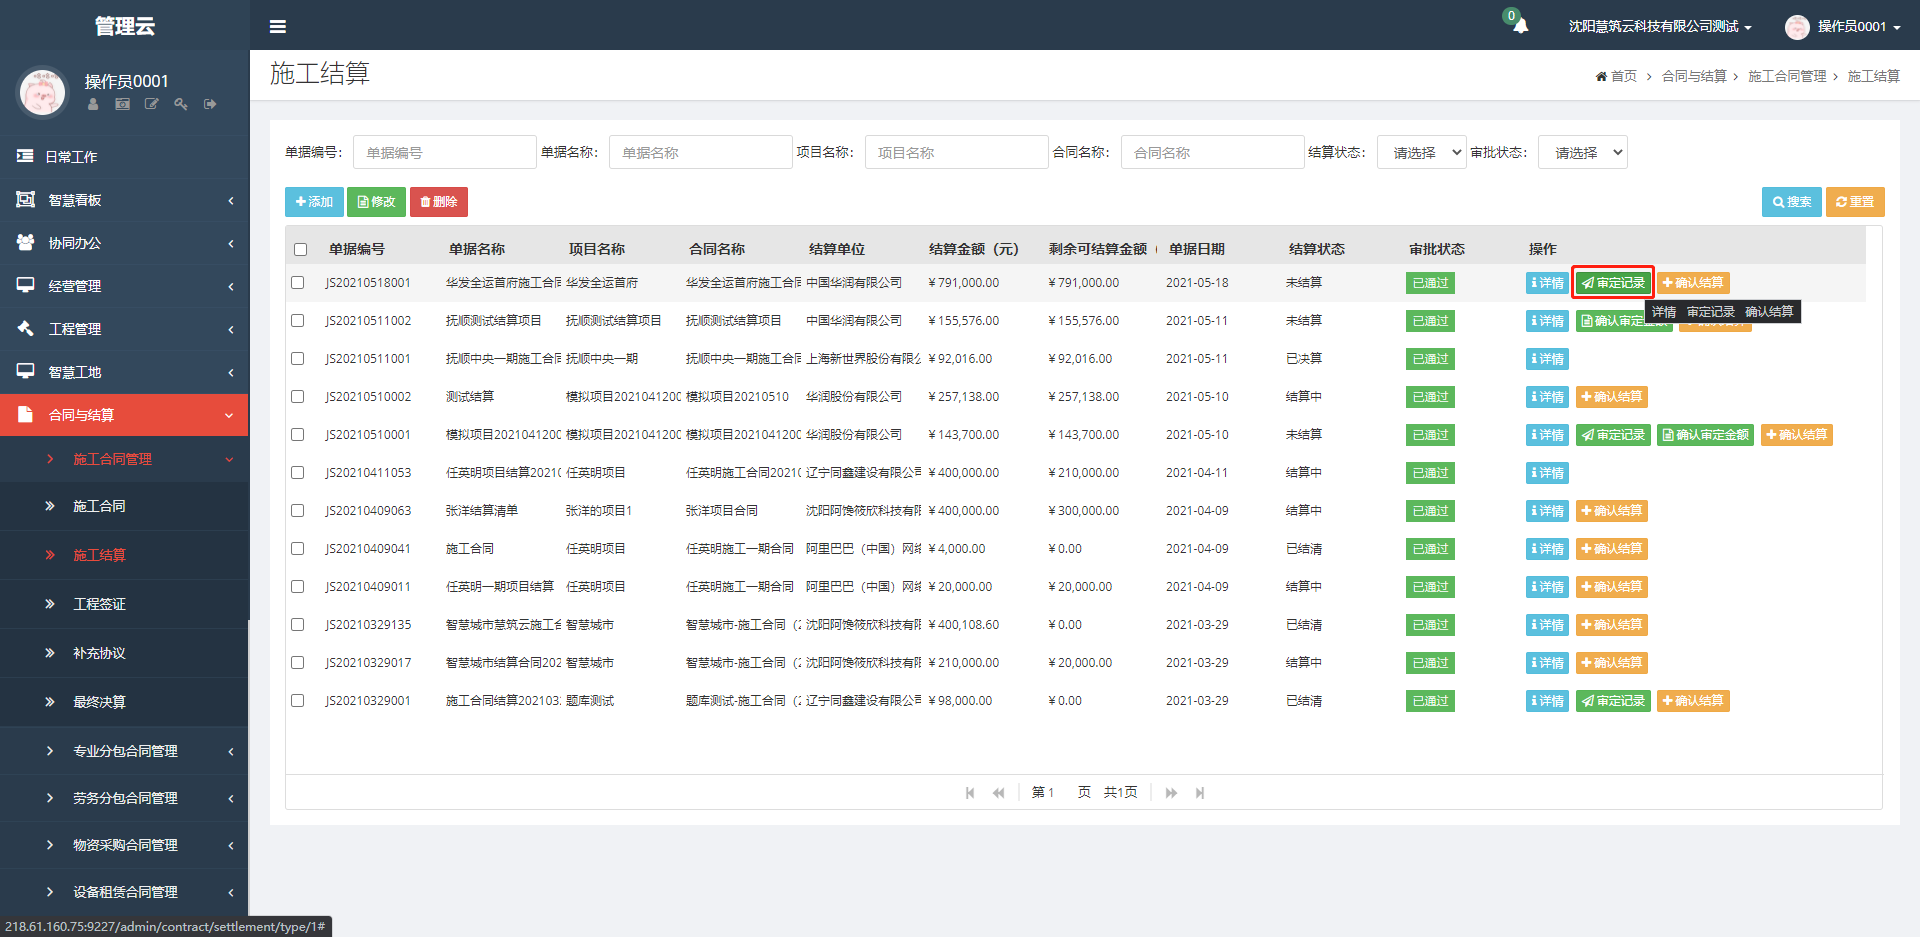Click the edit profile icon in sidebar

(151, 104)
